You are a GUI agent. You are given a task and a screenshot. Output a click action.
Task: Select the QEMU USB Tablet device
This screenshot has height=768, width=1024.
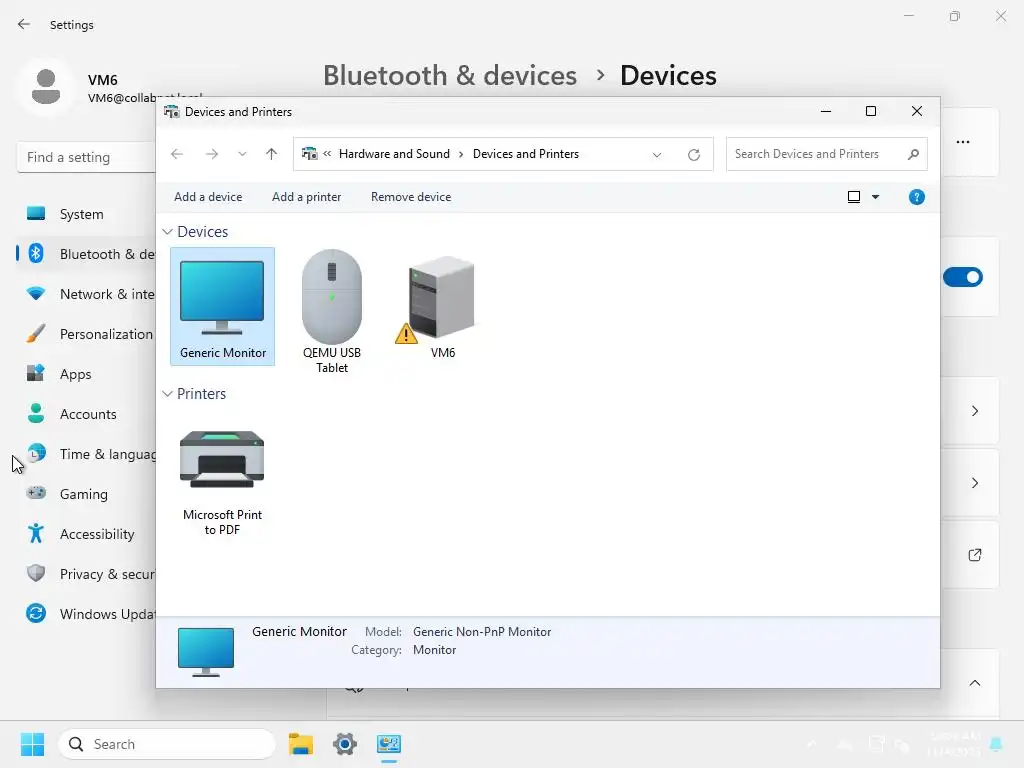click(x=332, y=311)
